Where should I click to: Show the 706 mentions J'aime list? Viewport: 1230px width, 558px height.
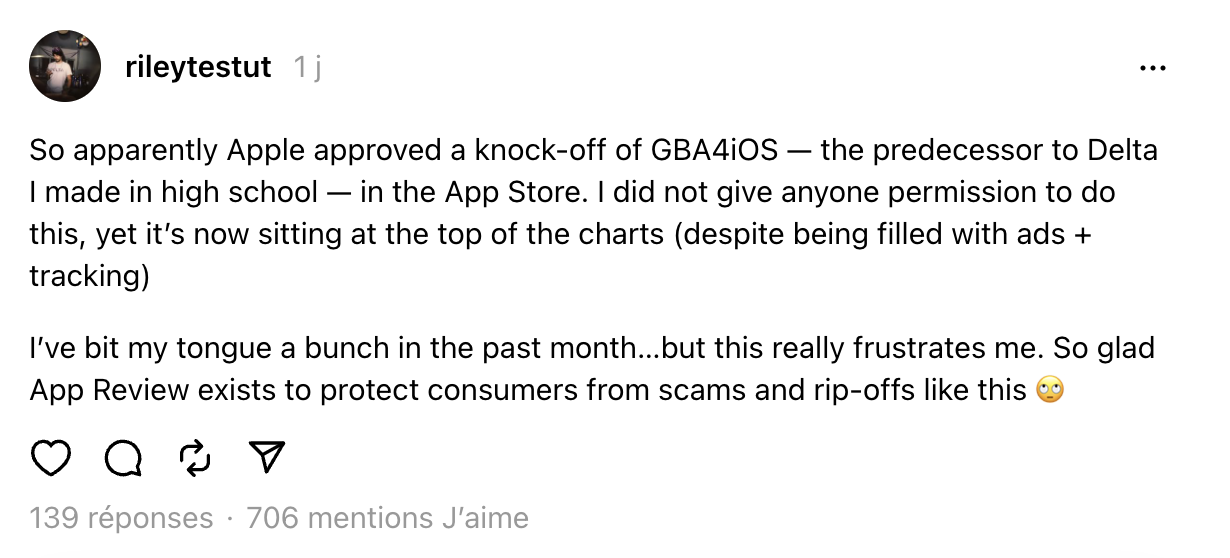387,518
